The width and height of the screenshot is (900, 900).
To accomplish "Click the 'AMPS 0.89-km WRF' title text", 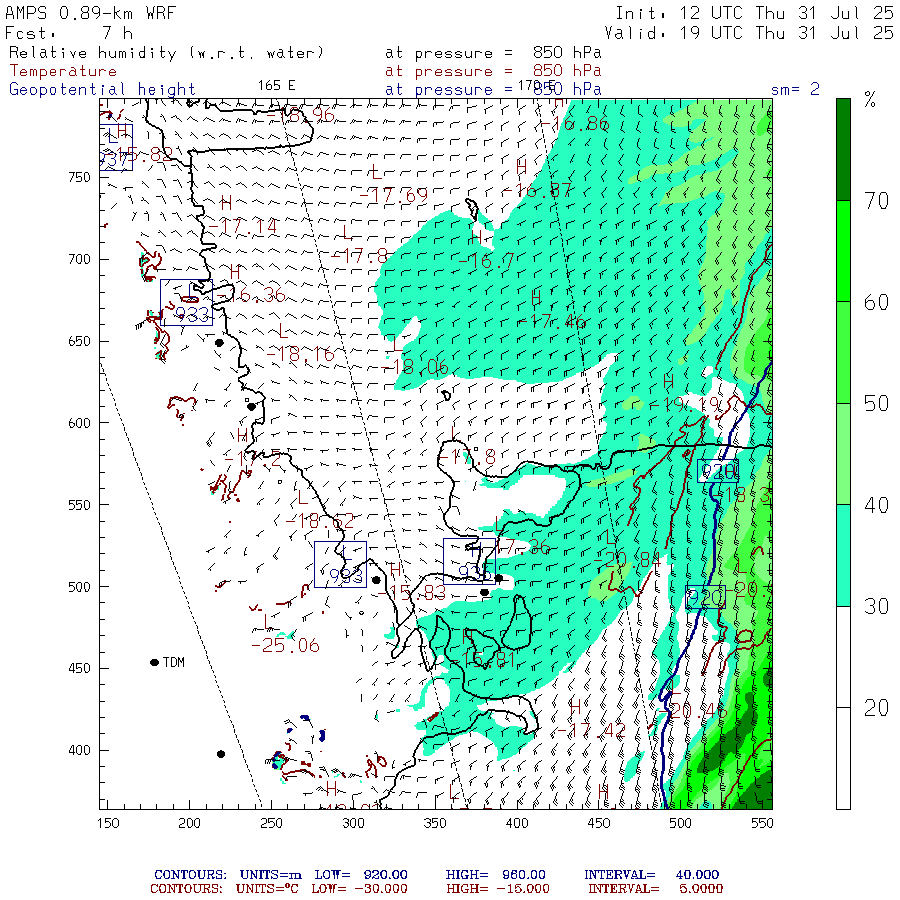I will [90, 13].
